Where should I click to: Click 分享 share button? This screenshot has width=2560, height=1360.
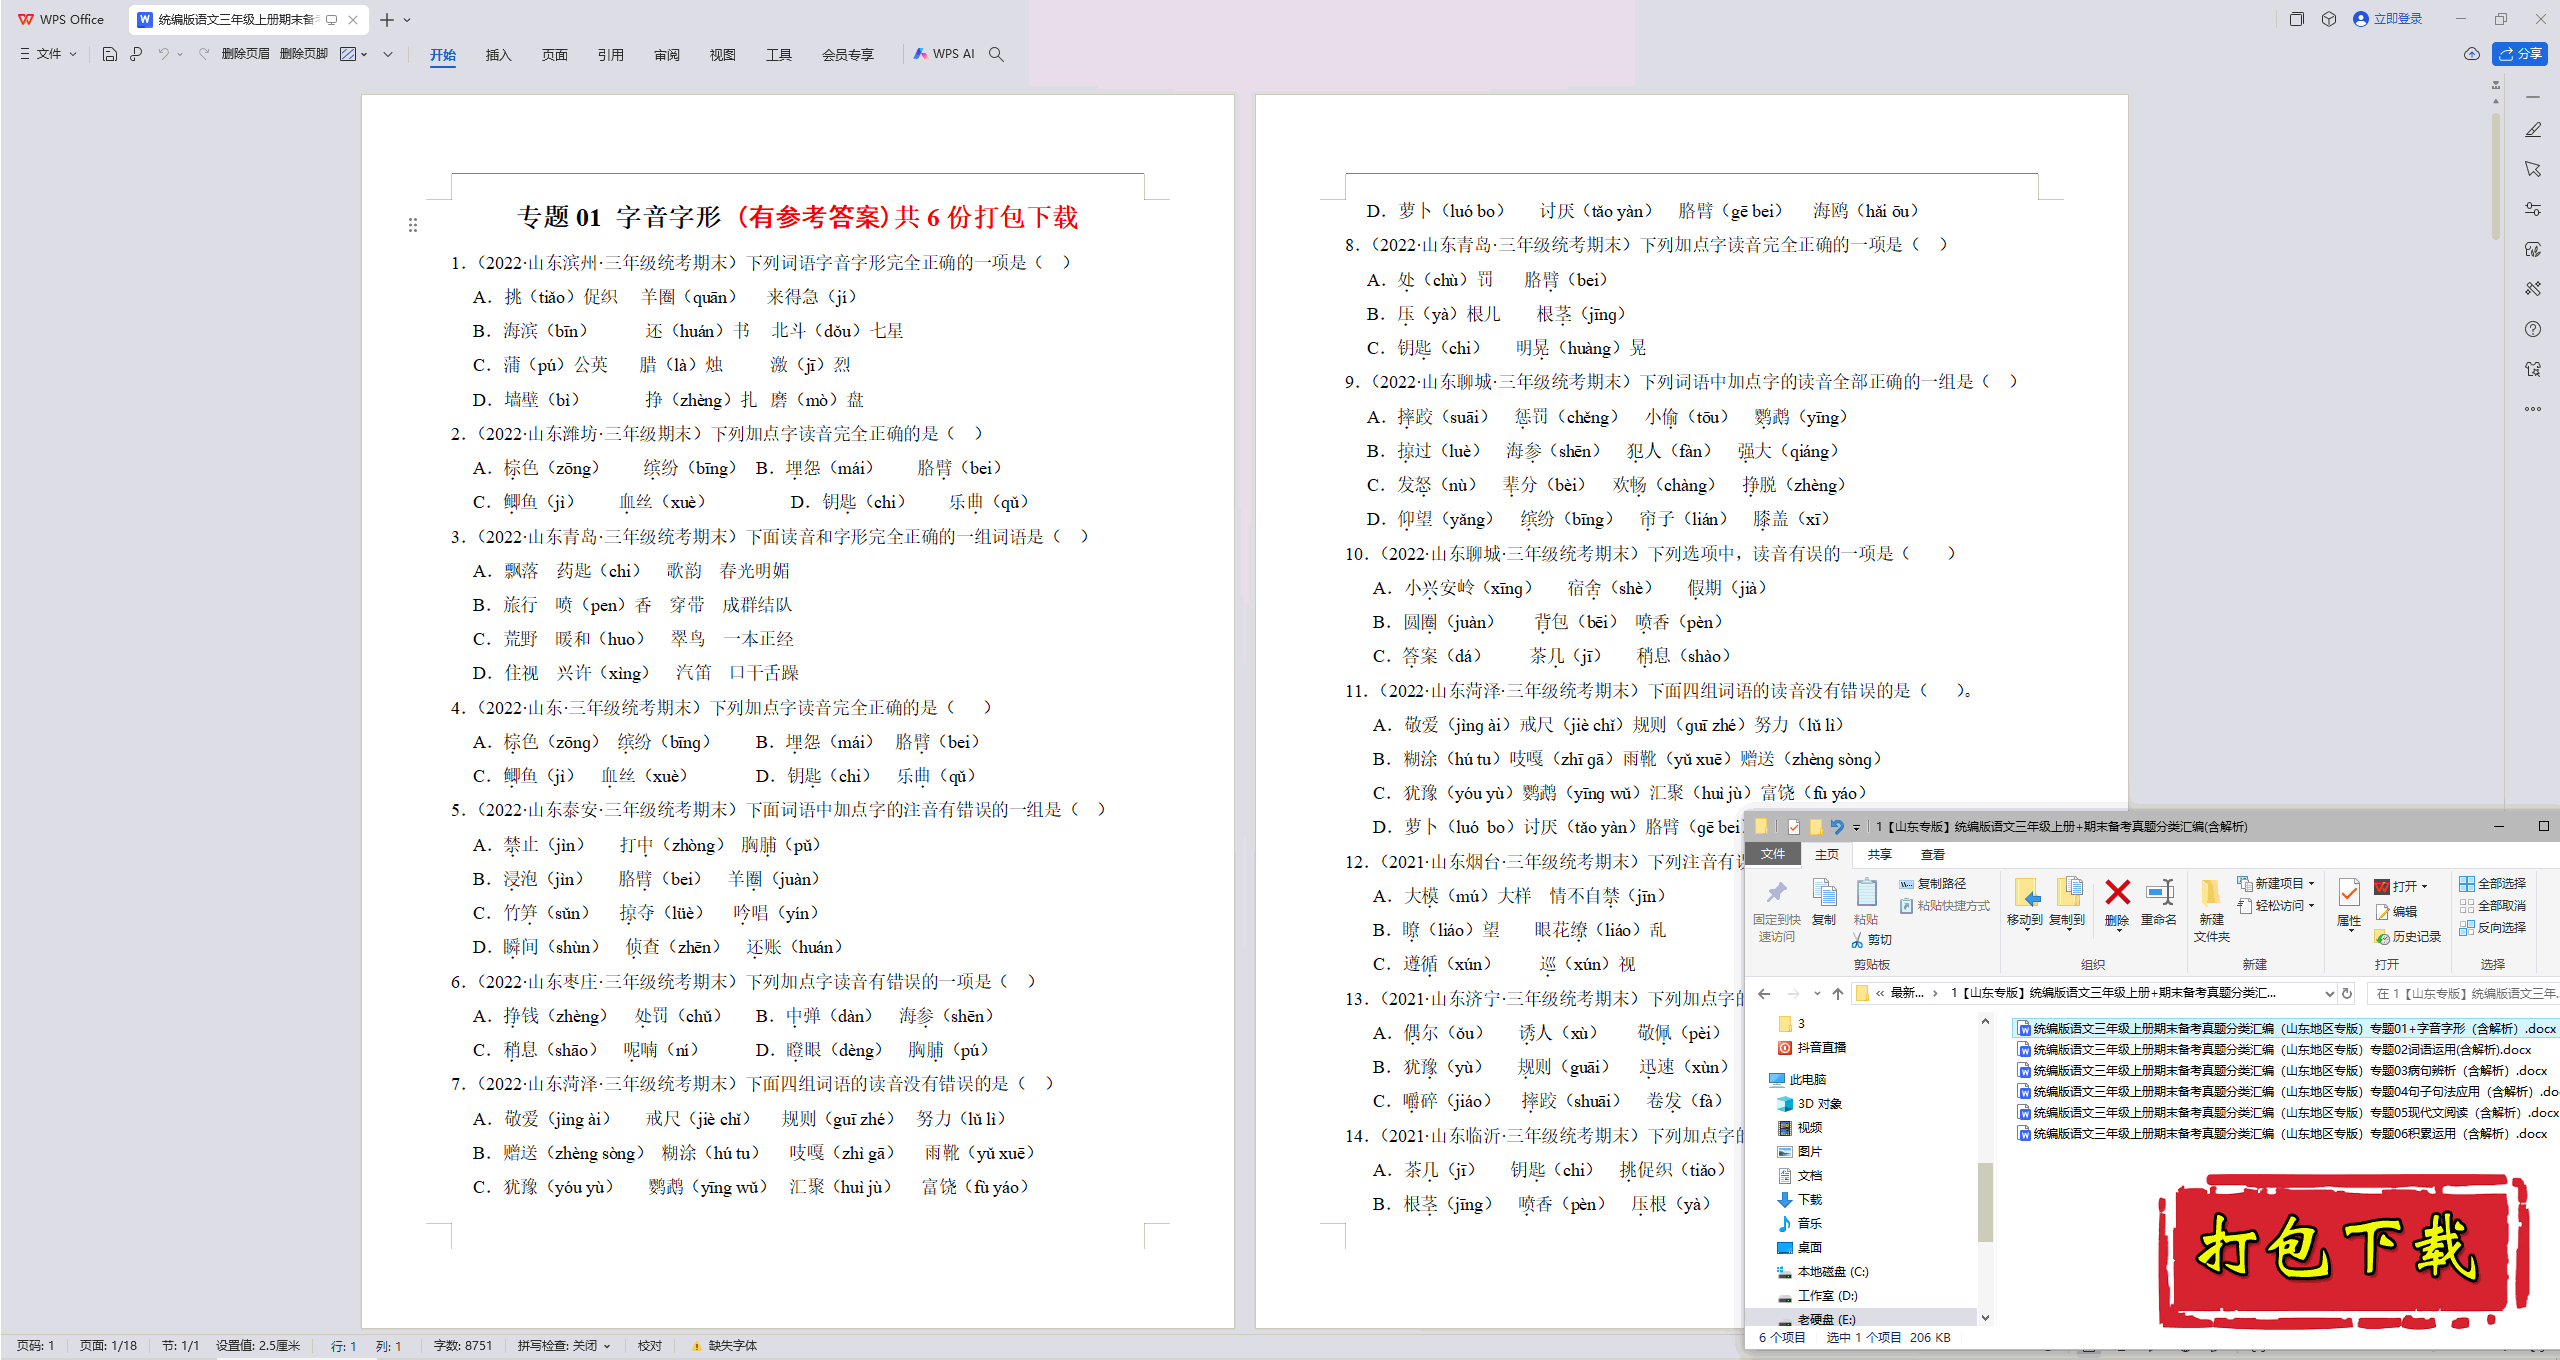point(2520,54)
